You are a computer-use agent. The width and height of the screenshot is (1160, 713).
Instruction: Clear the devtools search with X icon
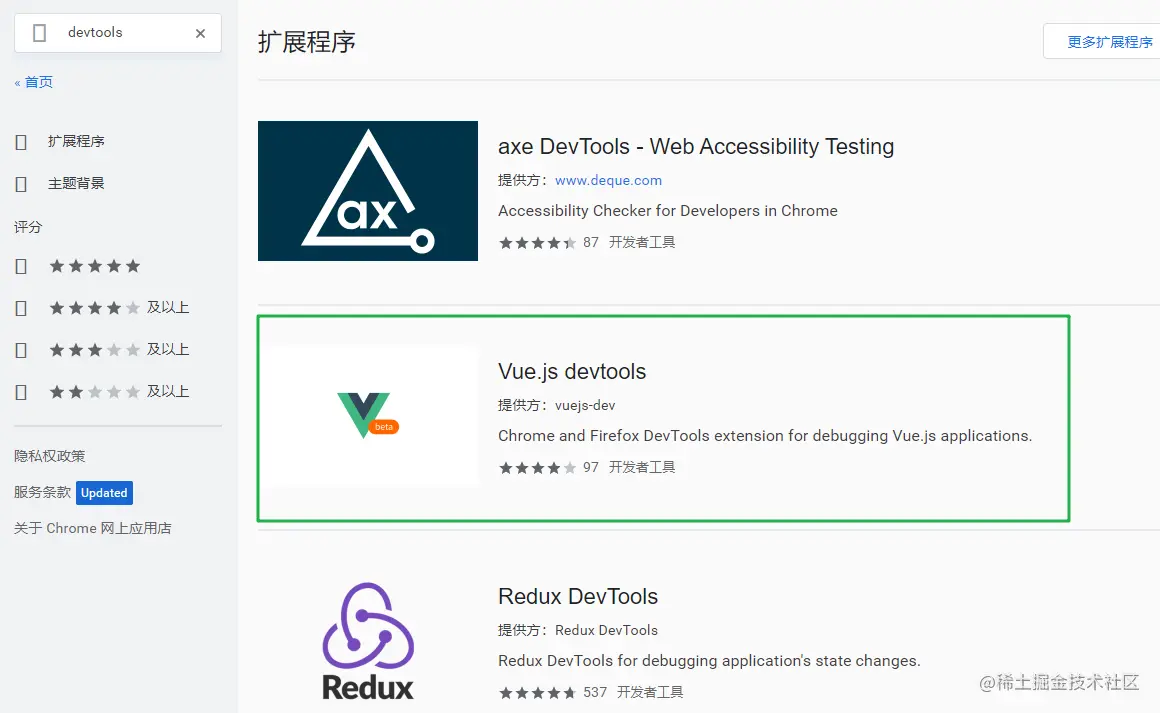tap(200, 33)
